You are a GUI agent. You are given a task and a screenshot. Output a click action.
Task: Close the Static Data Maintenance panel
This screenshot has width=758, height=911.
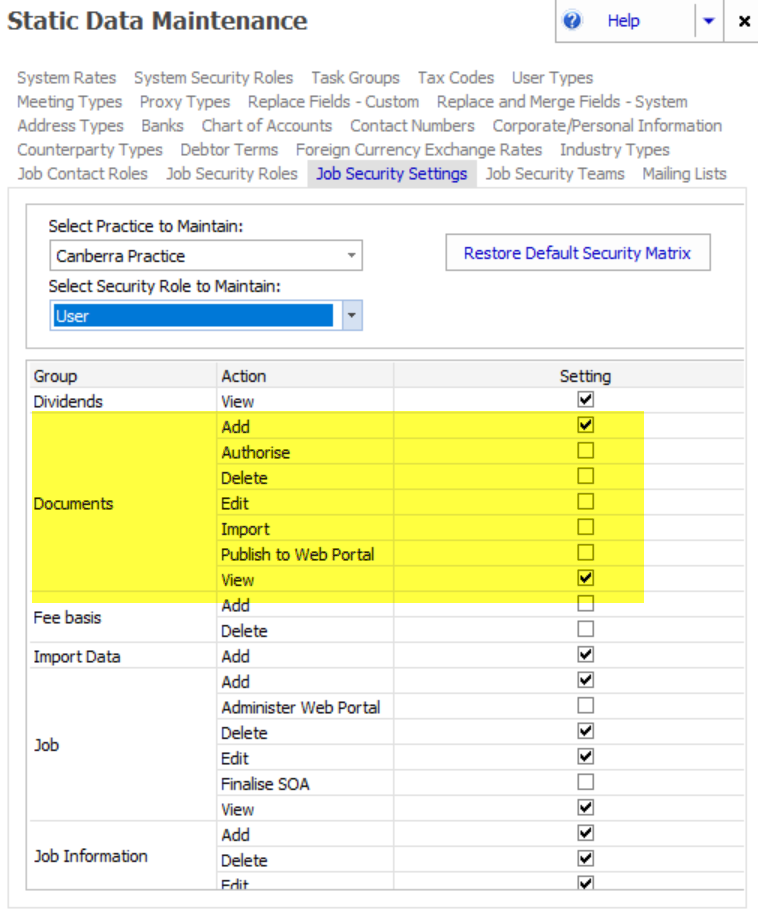(744, 21)
